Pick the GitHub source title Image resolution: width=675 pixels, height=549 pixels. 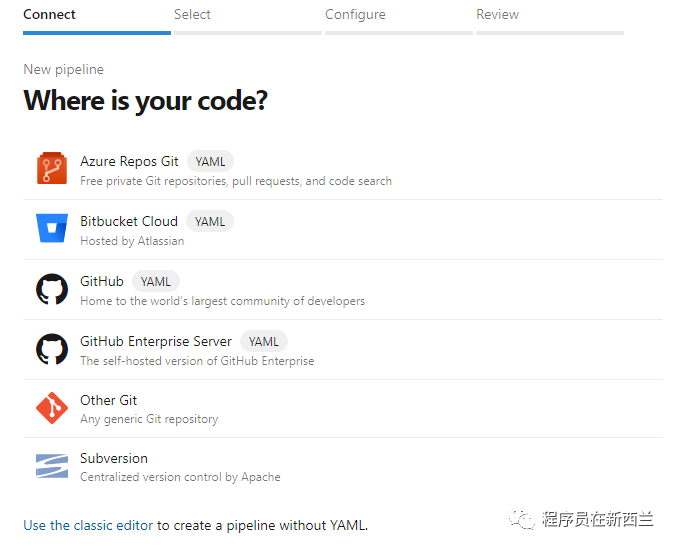(x=102, y=281)
